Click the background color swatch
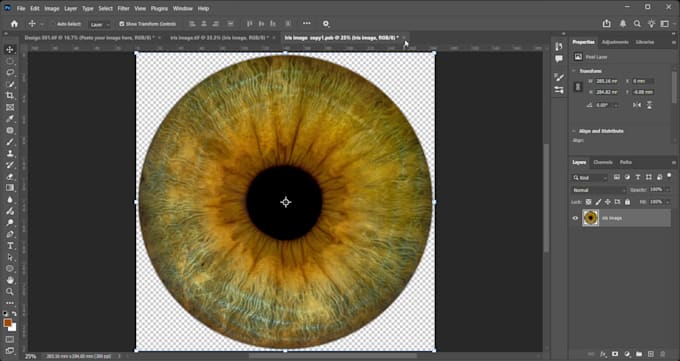 point(13,328)
